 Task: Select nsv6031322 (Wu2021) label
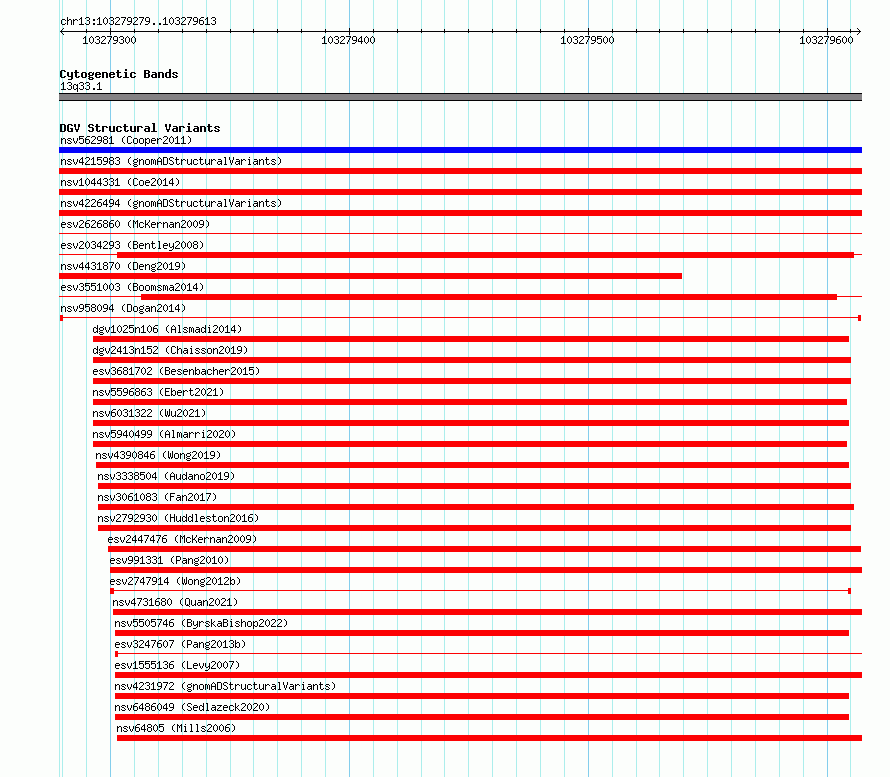point(149,413)
